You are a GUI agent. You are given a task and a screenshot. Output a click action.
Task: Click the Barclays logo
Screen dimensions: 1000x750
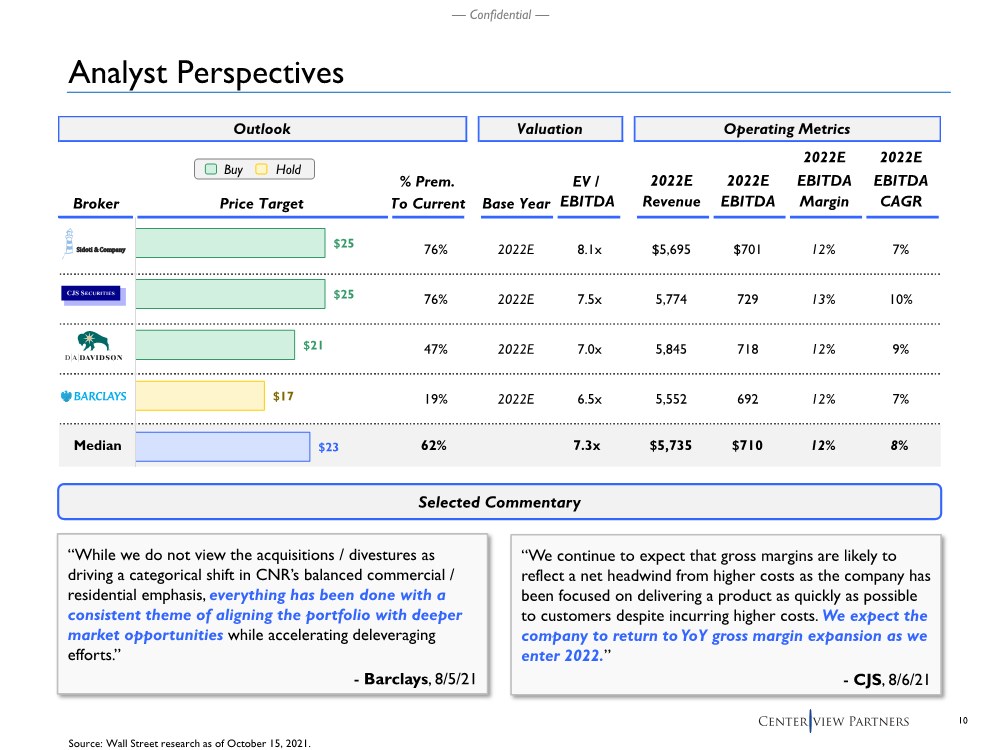tap(95, 396)
